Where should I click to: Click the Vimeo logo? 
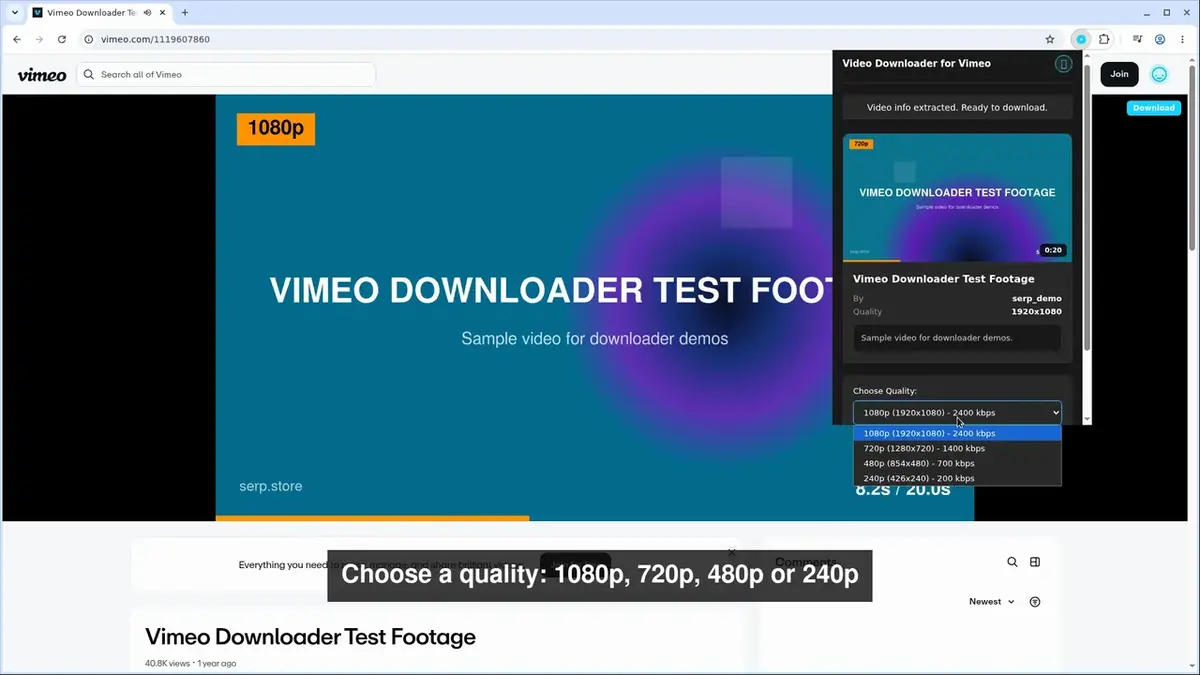coord(42,75)
